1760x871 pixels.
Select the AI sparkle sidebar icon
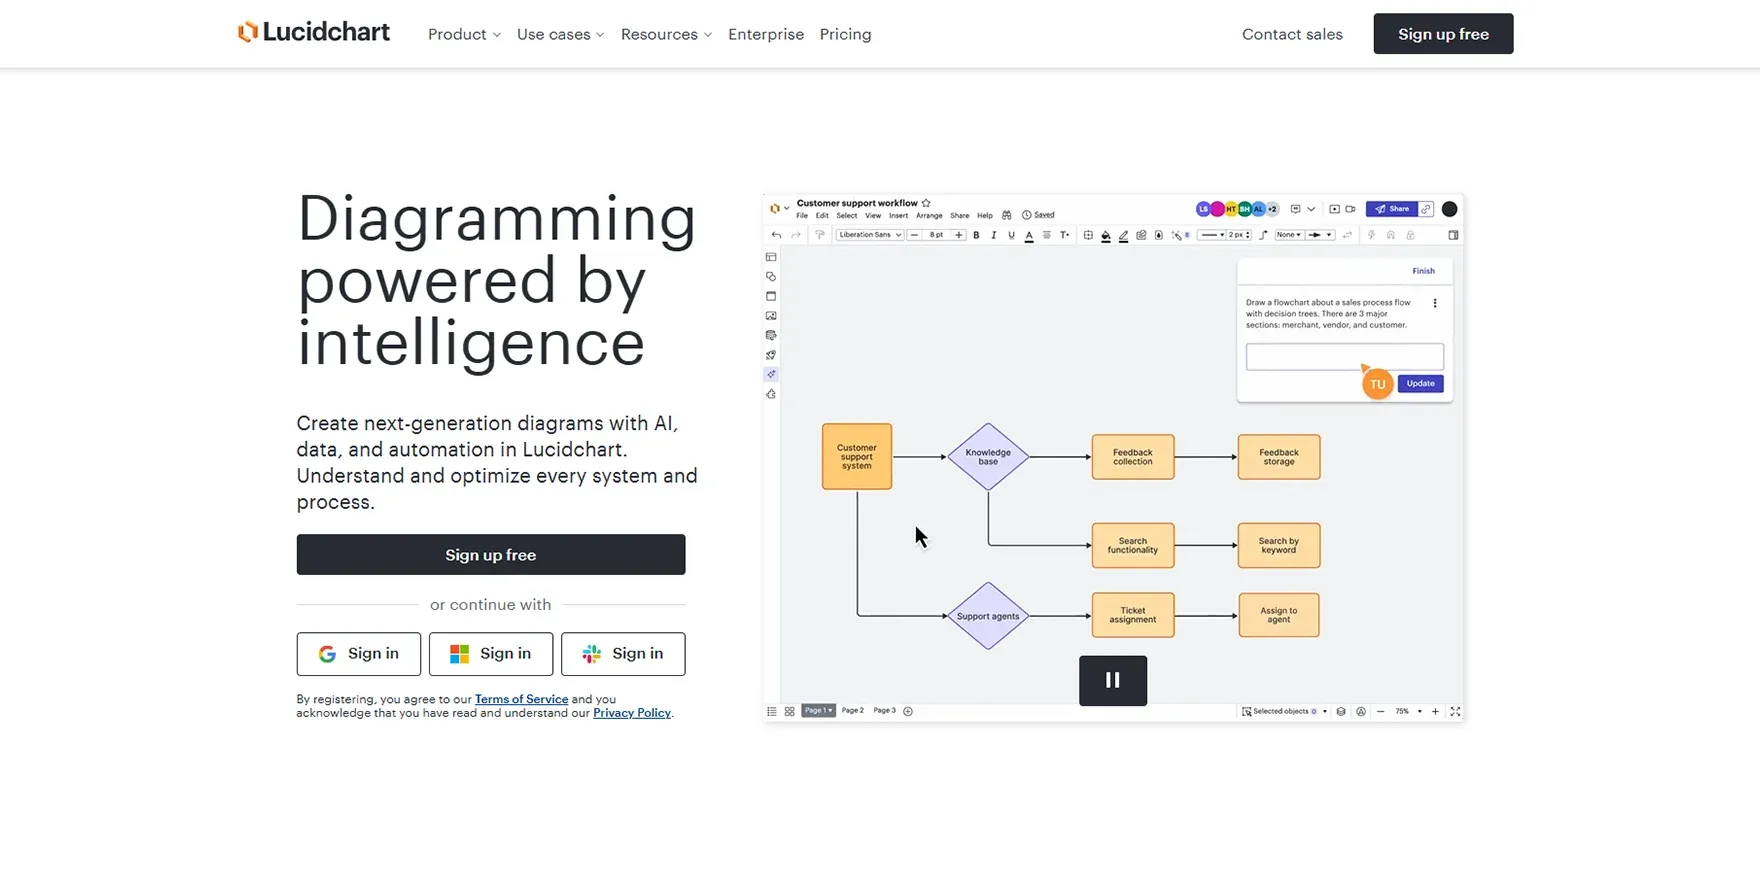pyautogui.click(x=771, y=374)
